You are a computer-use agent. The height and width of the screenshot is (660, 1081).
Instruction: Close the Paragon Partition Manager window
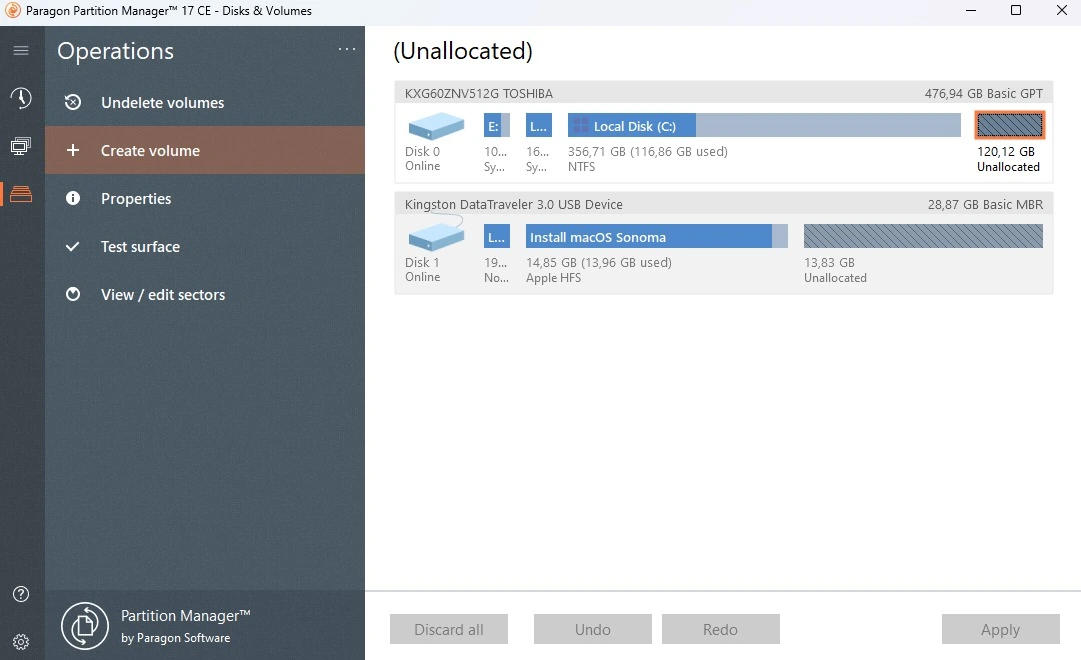[1062, 10]
